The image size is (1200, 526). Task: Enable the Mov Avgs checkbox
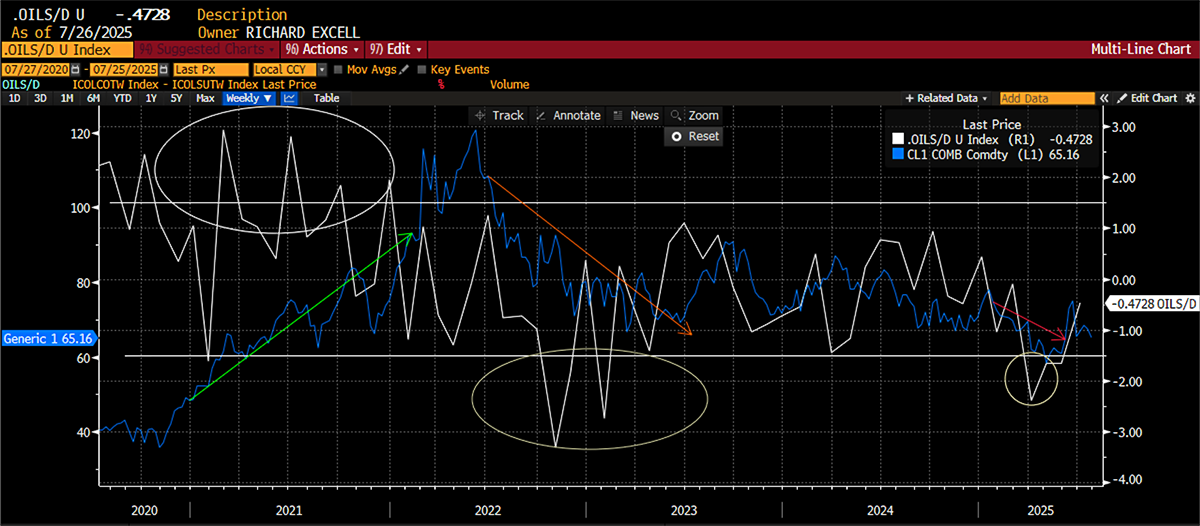[338, 70]
